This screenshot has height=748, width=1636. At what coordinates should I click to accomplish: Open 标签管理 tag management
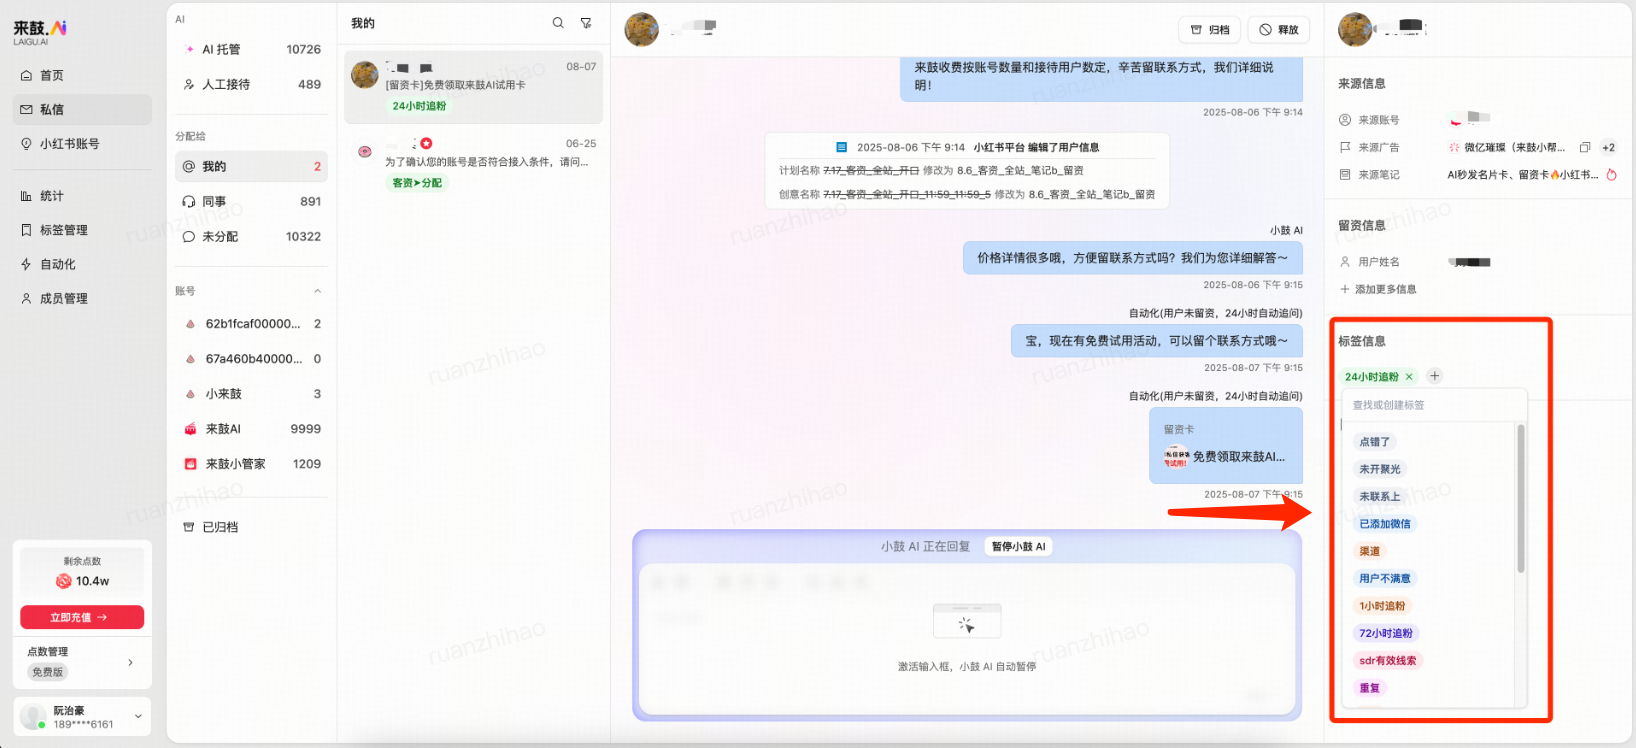point(82,230)
